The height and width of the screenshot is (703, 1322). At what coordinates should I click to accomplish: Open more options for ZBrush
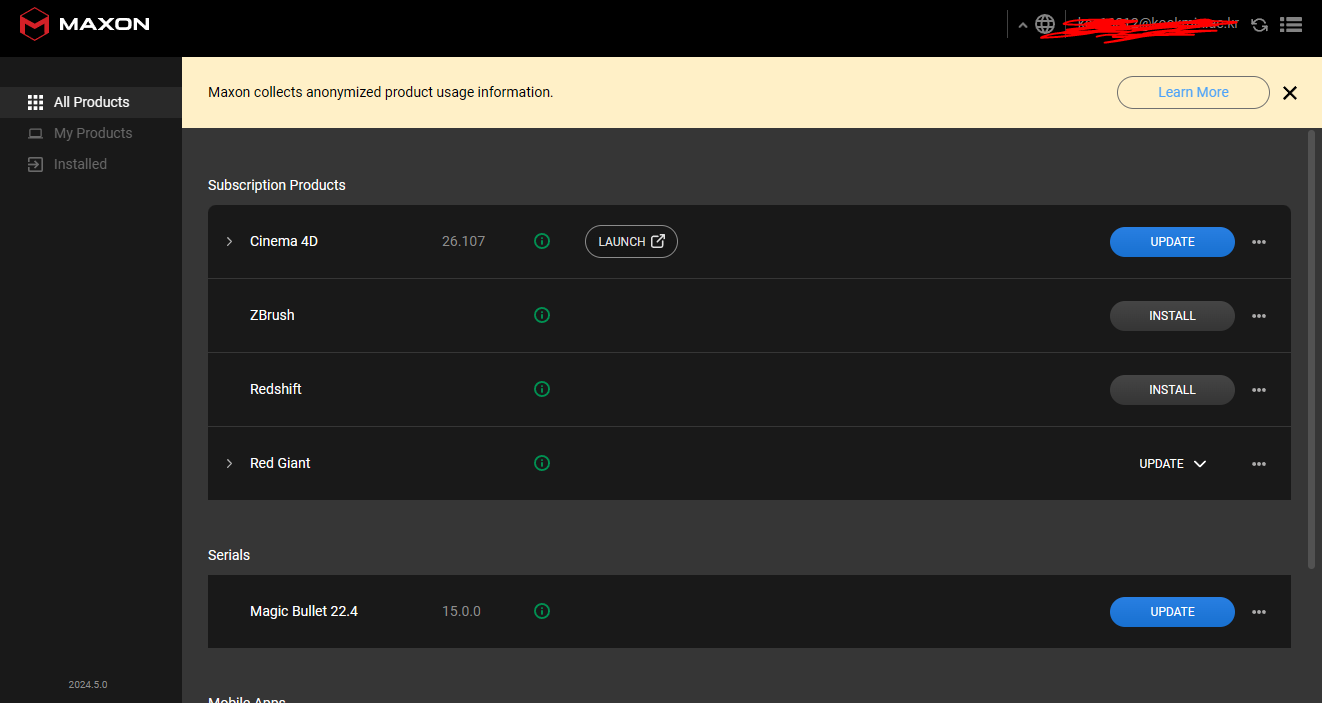point(1259,316)
